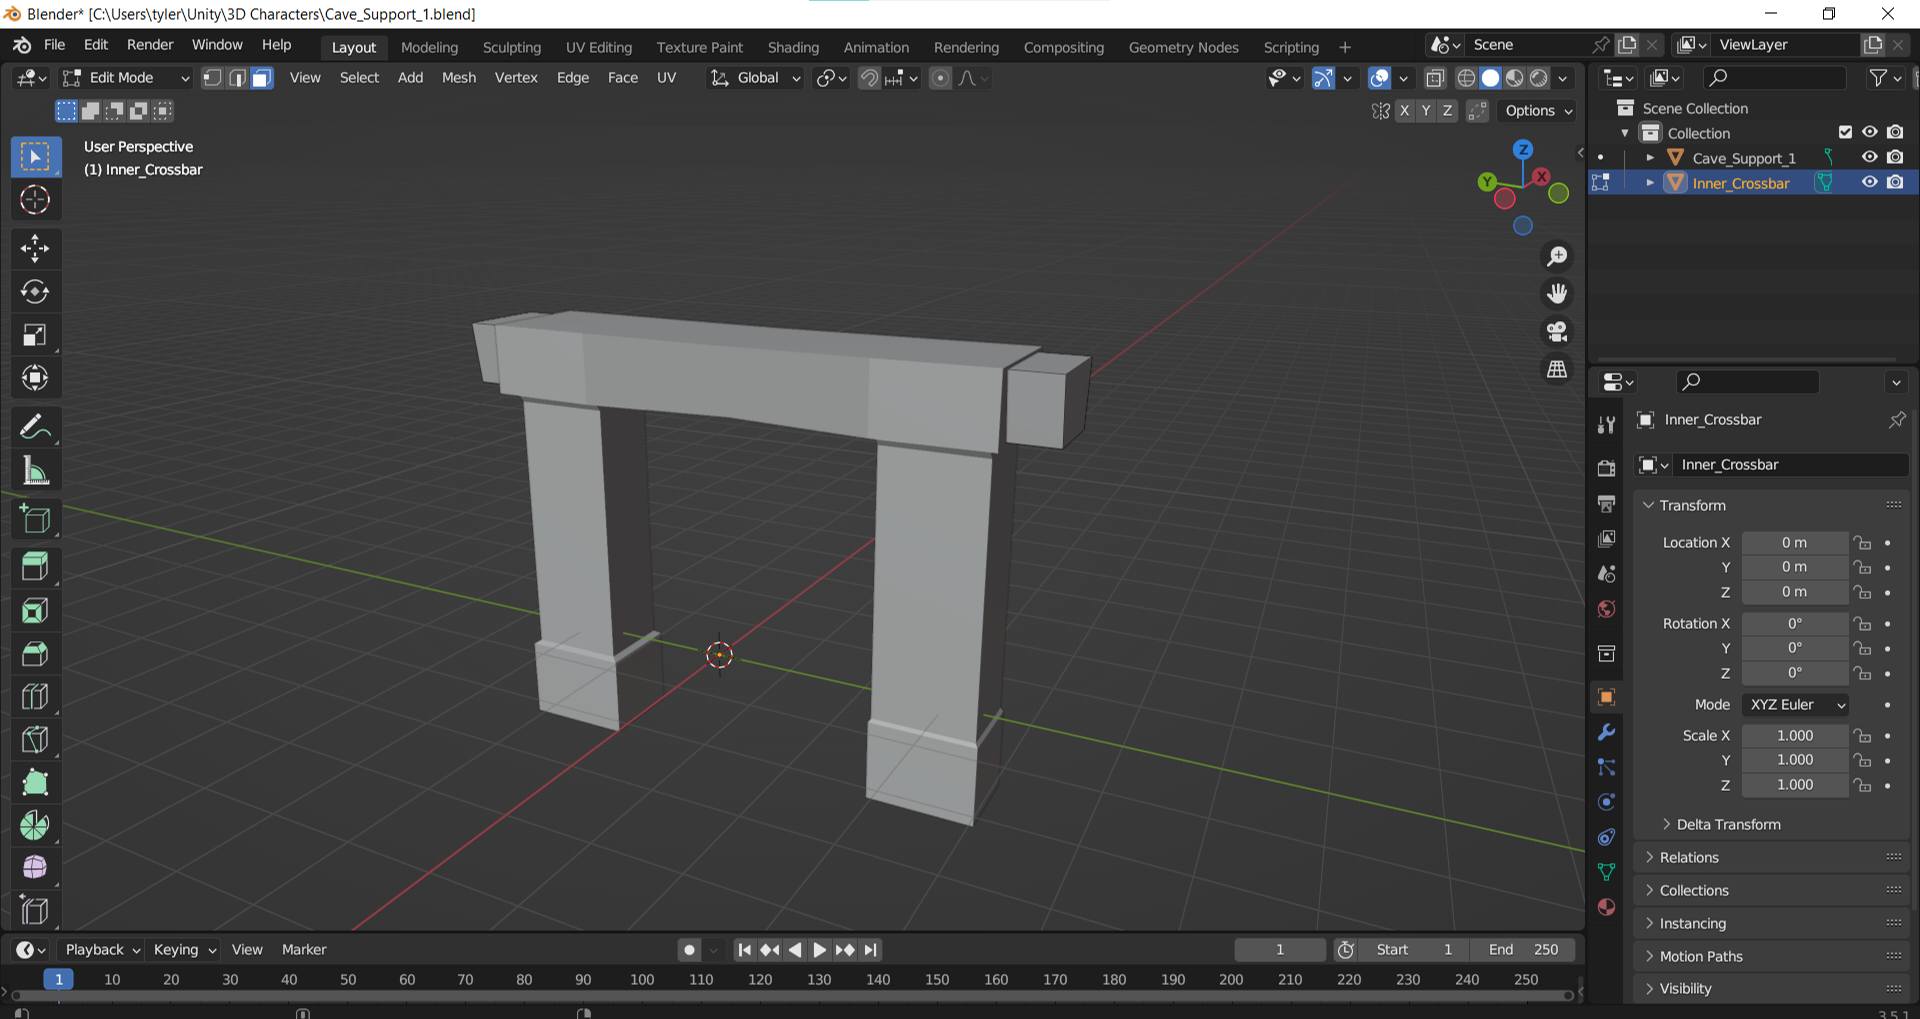Adjust the Scale X value slider
The width and height of the screenshot is (1920, 1019).
coord(1795,735)
